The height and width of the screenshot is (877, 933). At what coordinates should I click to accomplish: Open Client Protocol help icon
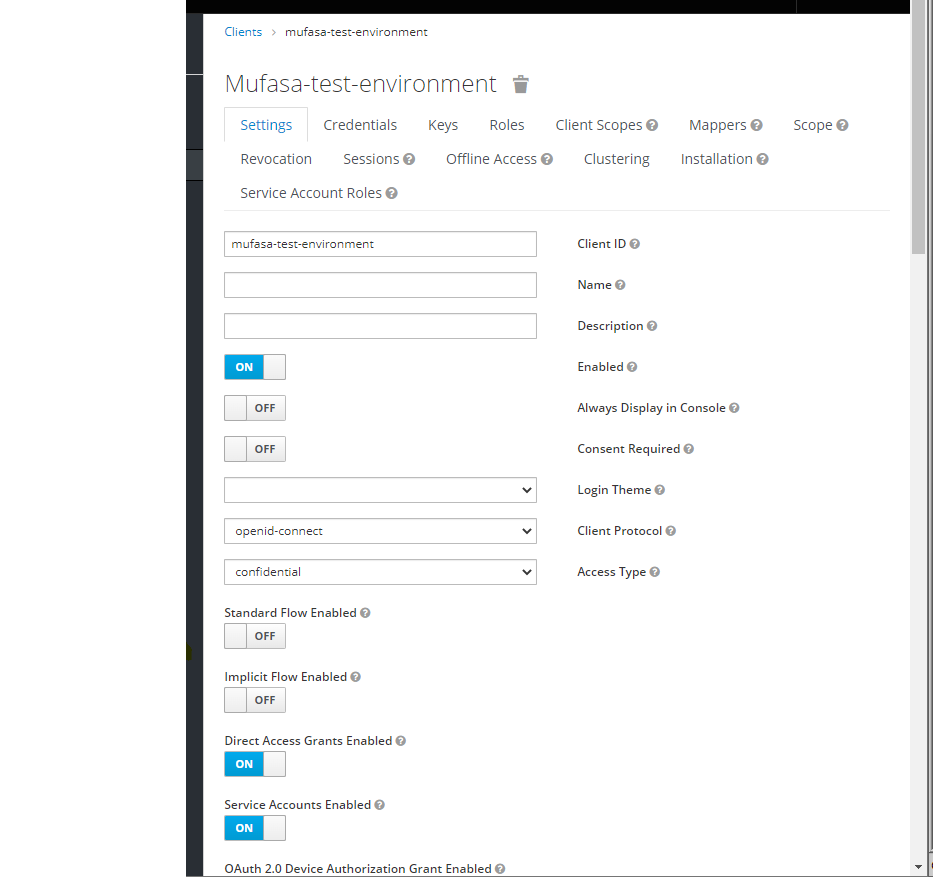[x=671, y=531]
